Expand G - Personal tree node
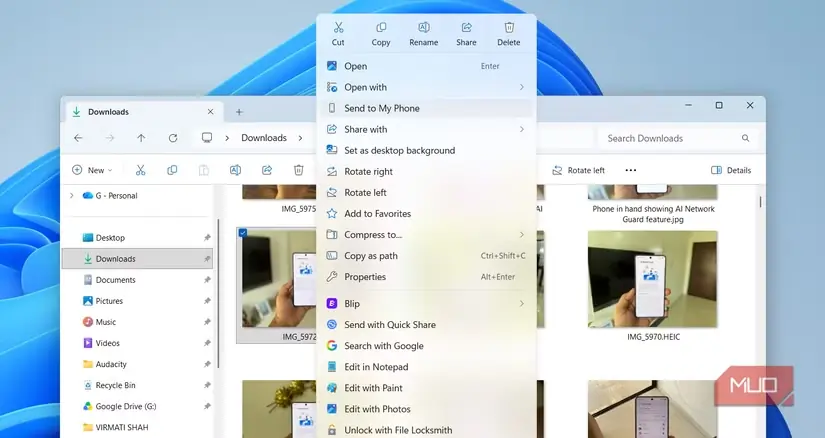The height and width of the screenshot is (438, 825). click(72, 195)
